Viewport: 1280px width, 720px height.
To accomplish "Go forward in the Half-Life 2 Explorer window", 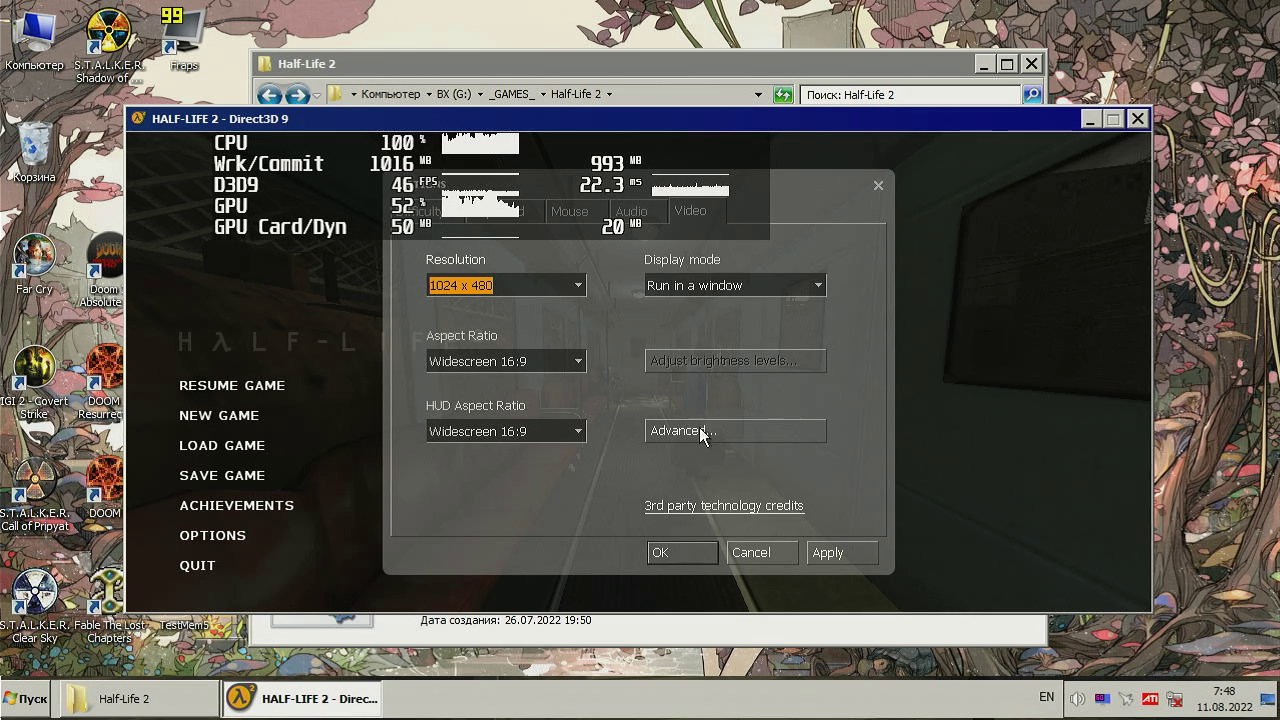I will 296,94.
